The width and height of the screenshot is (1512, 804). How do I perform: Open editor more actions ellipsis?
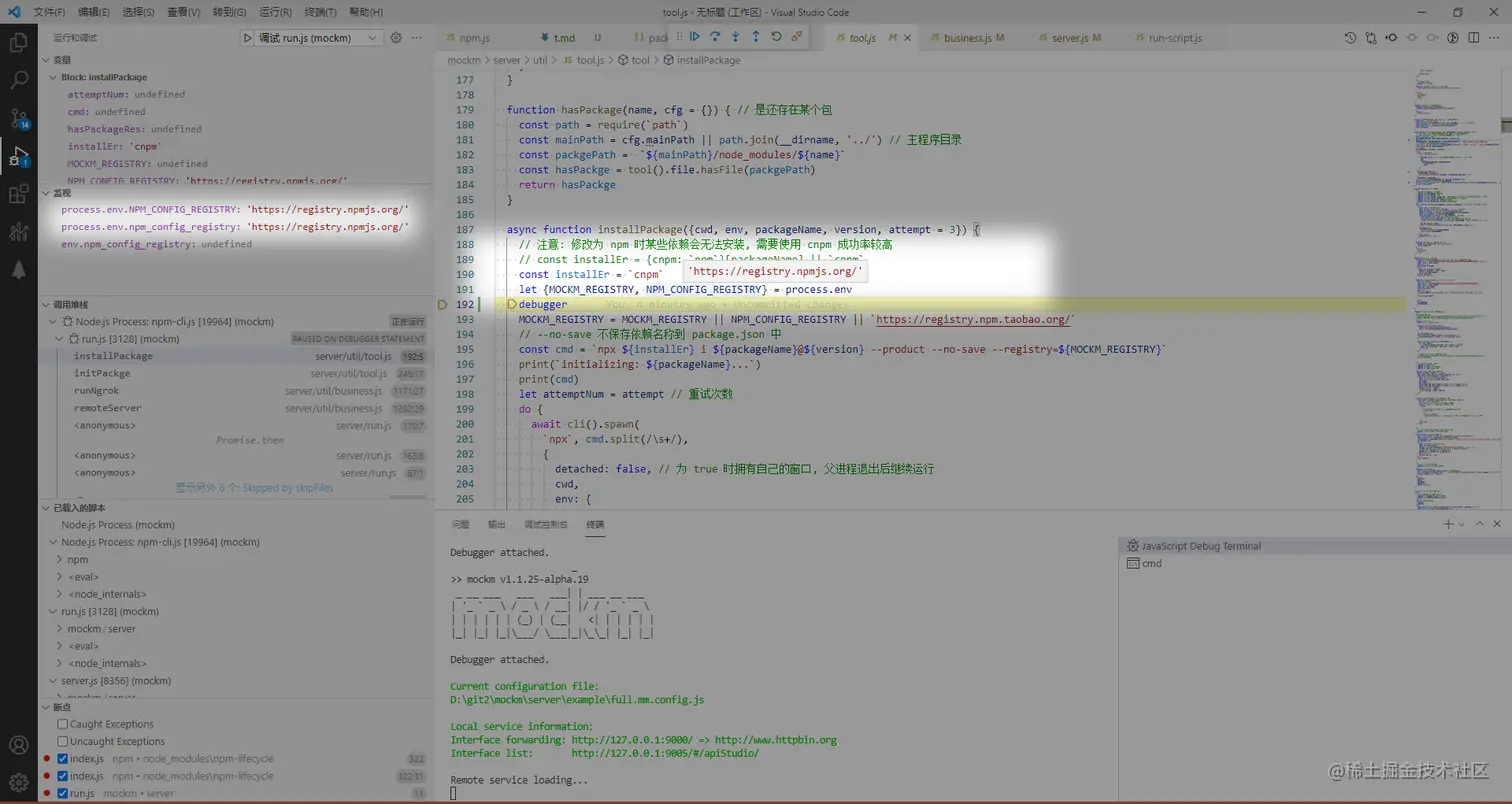point(1494,38)
